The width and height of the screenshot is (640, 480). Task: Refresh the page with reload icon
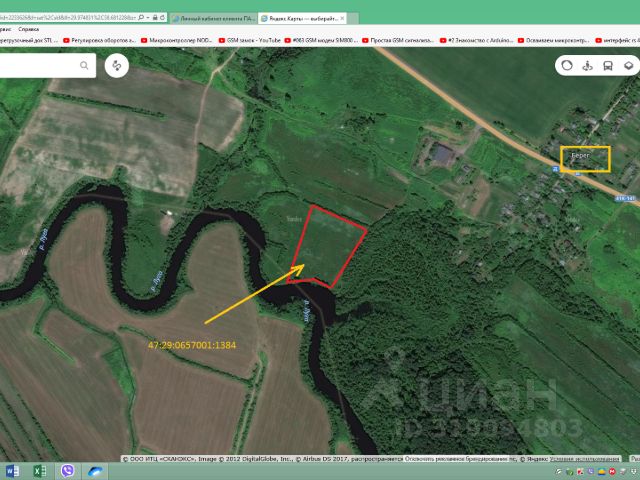(x=162, y=18)
